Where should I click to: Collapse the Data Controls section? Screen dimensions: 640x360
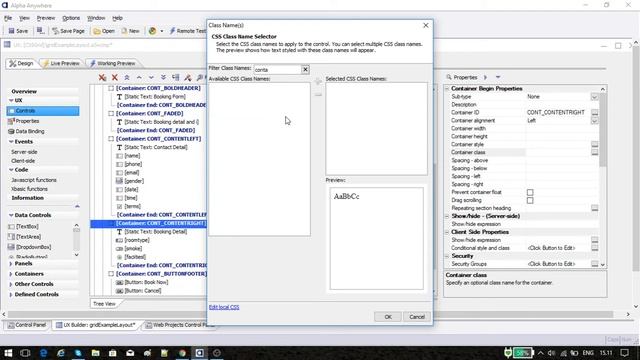point(11,215)
